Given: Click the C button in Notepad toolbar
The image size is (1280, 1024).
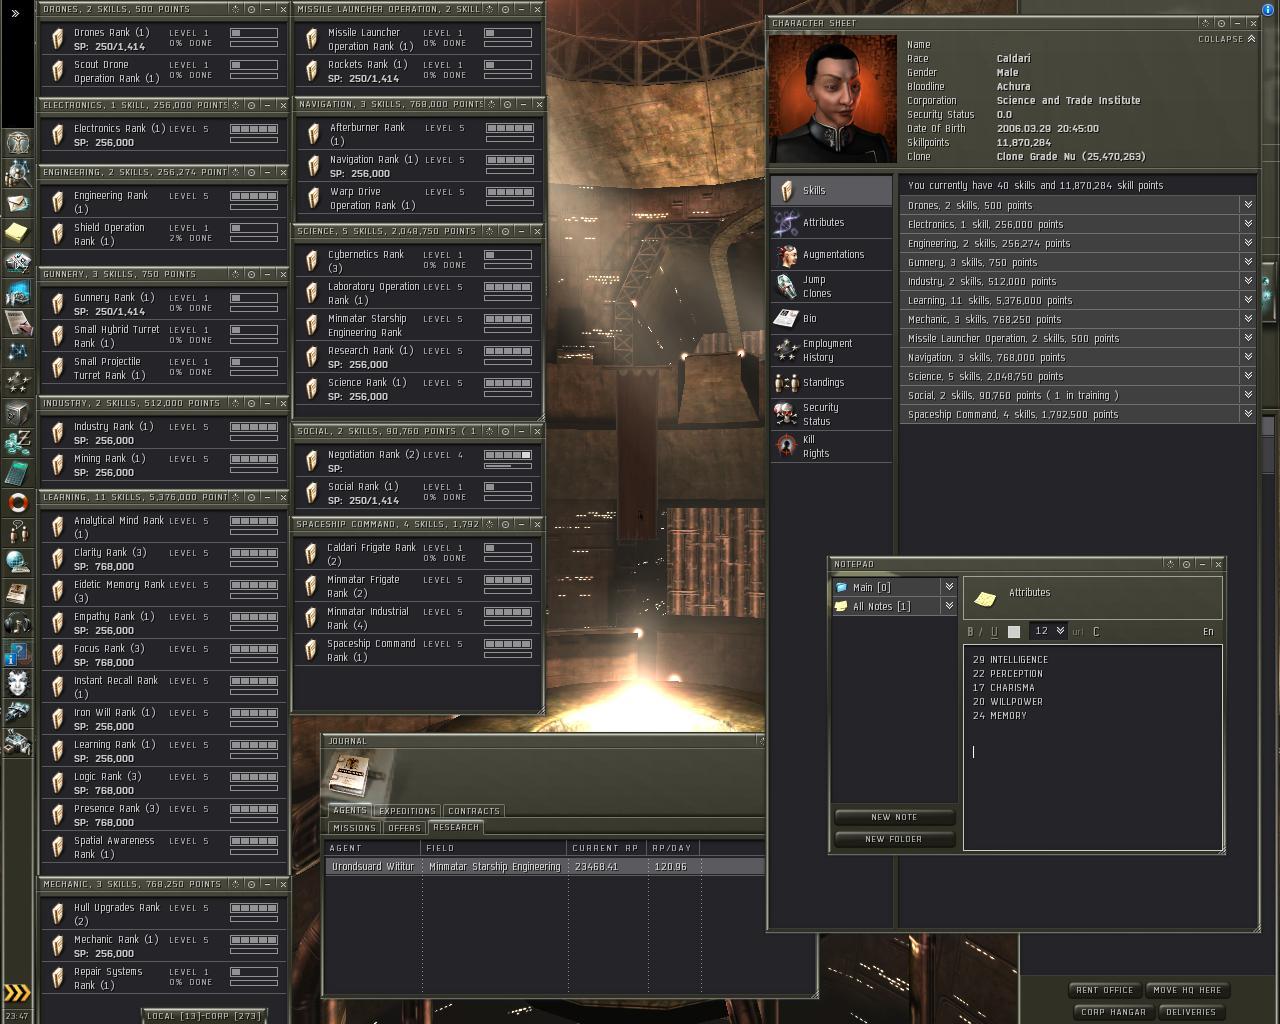Looking at the screenshot, I should click(x=1096, y=632).
